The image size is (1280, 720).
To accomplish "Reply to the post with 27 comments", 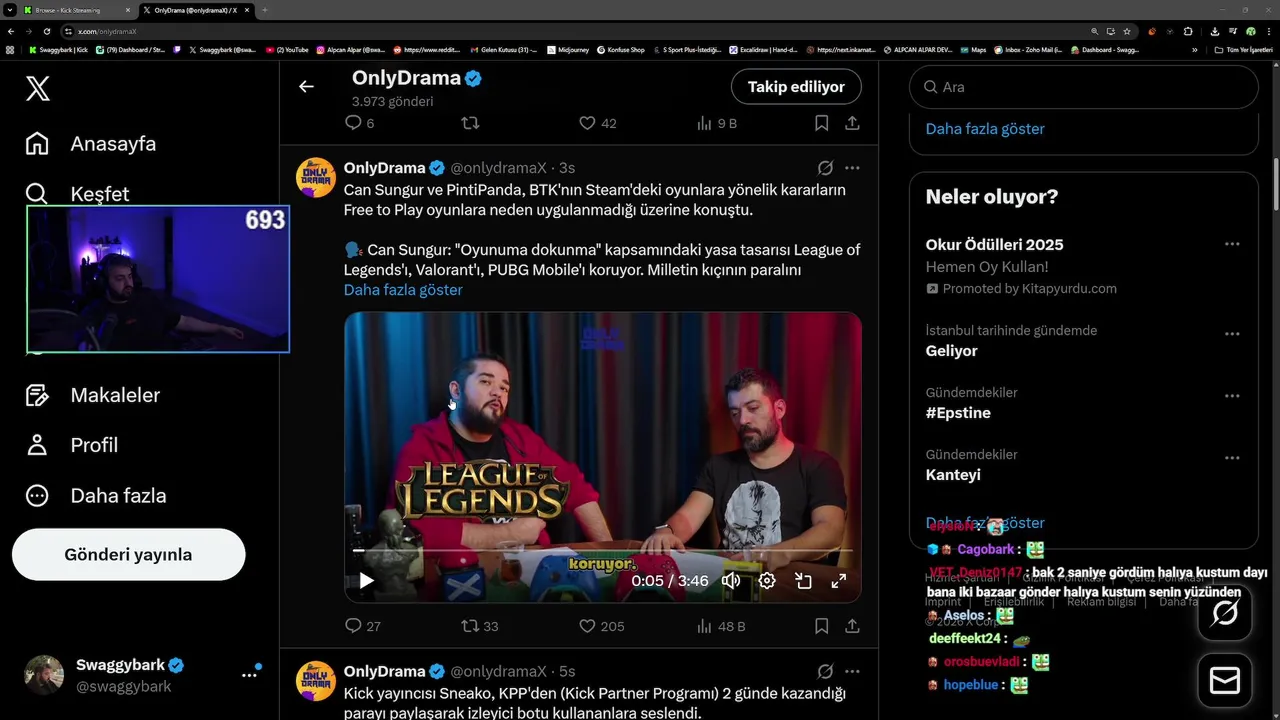I will 362,626.
